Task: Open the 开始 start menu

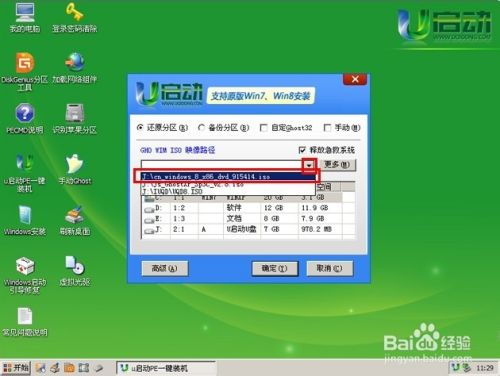Action: tap(16, 368)
